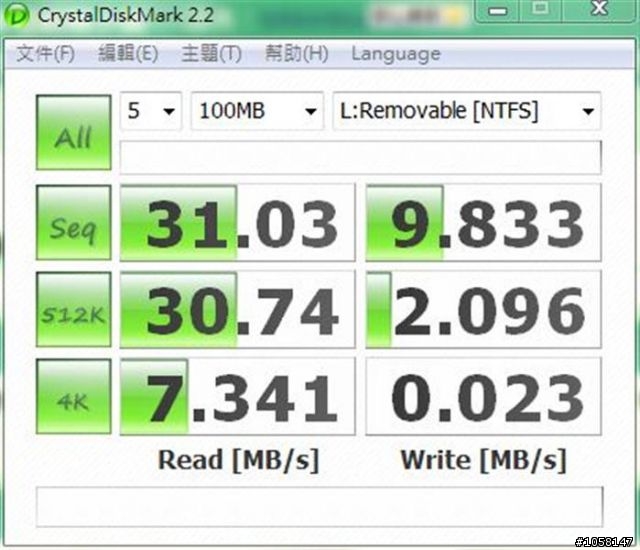The width and height of the screenshot is (640, 550).
Task: Click the Read [MB/s] column label
Action: [238, 461]
